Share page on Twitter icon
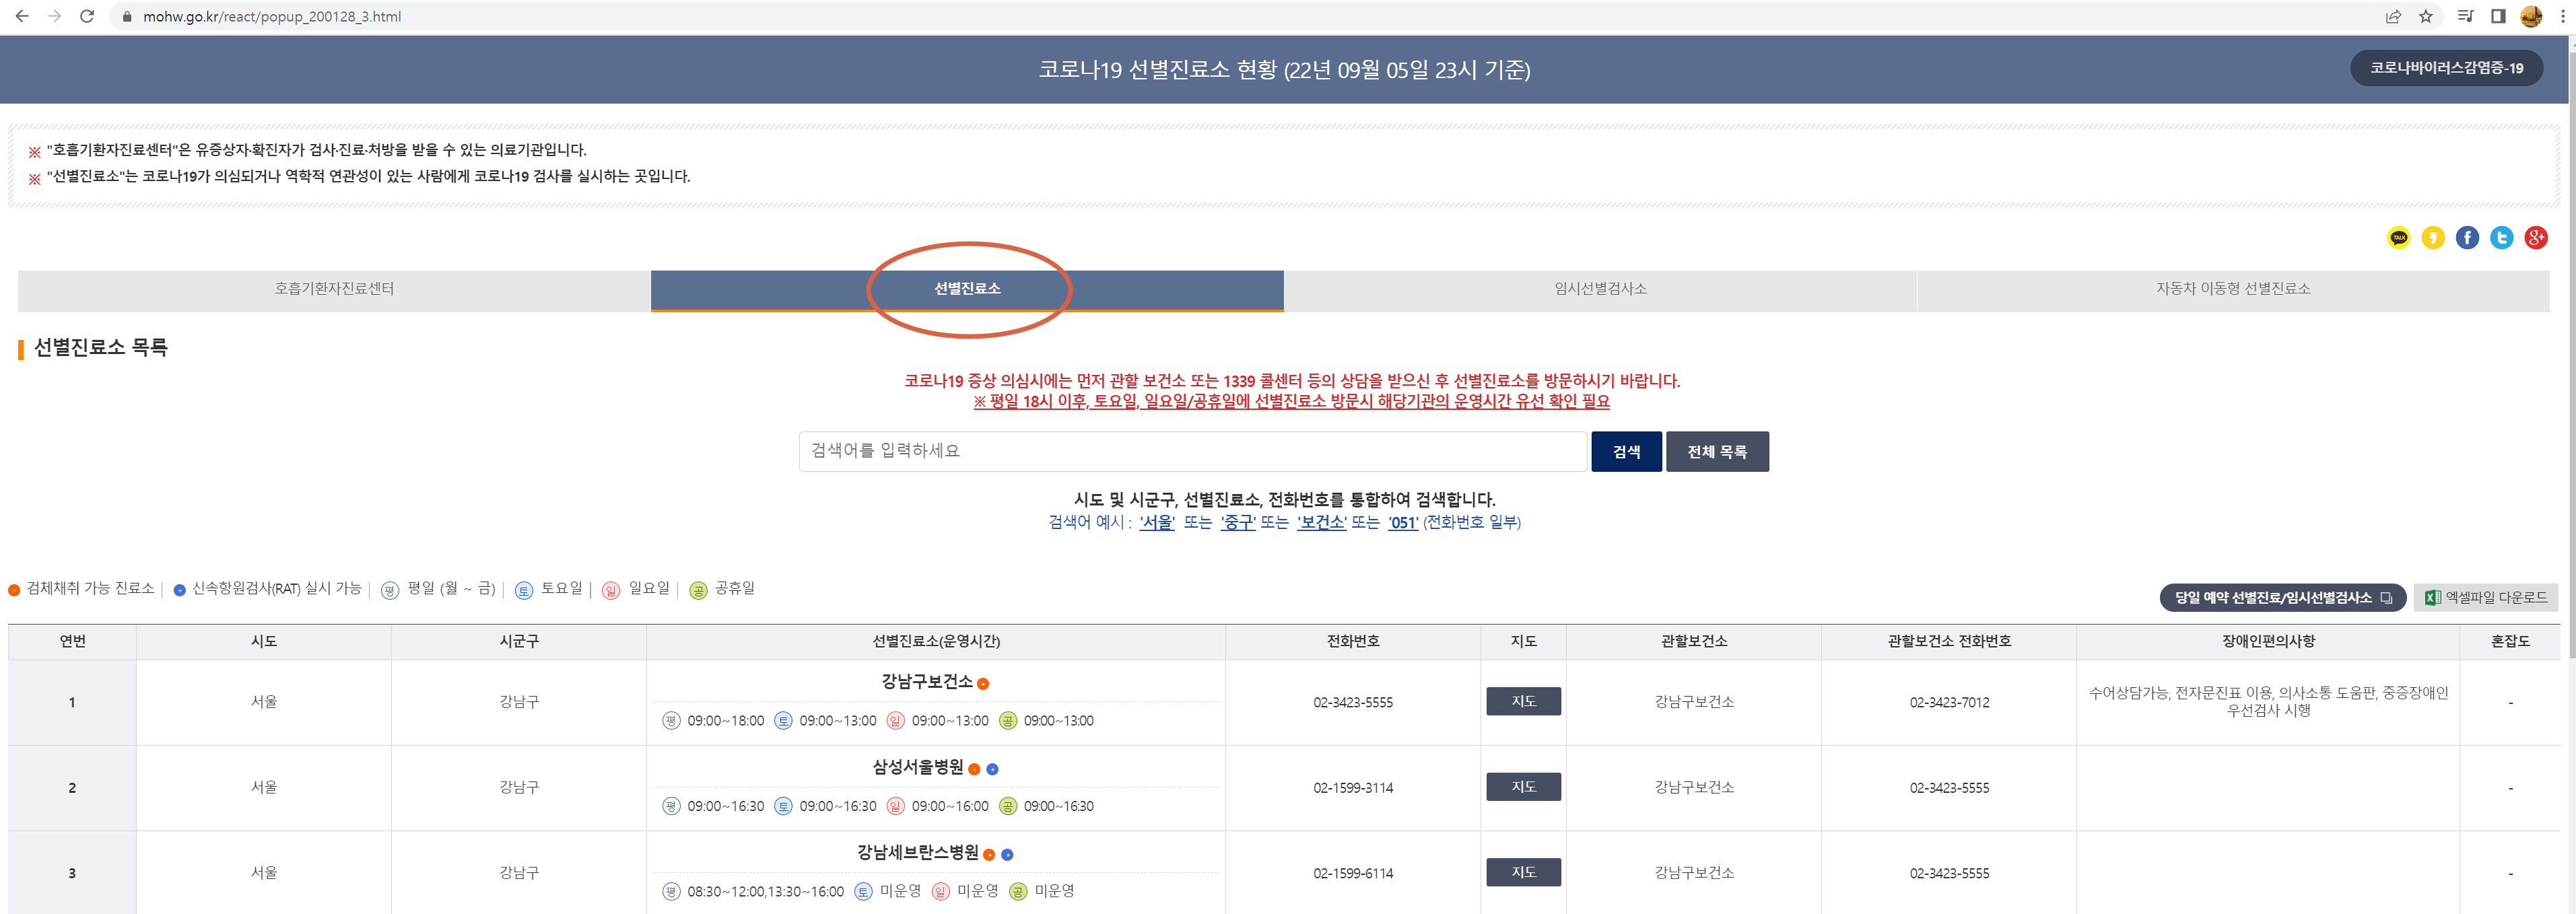Viewport: 2576px width, 914px height. pos(2501,238)
